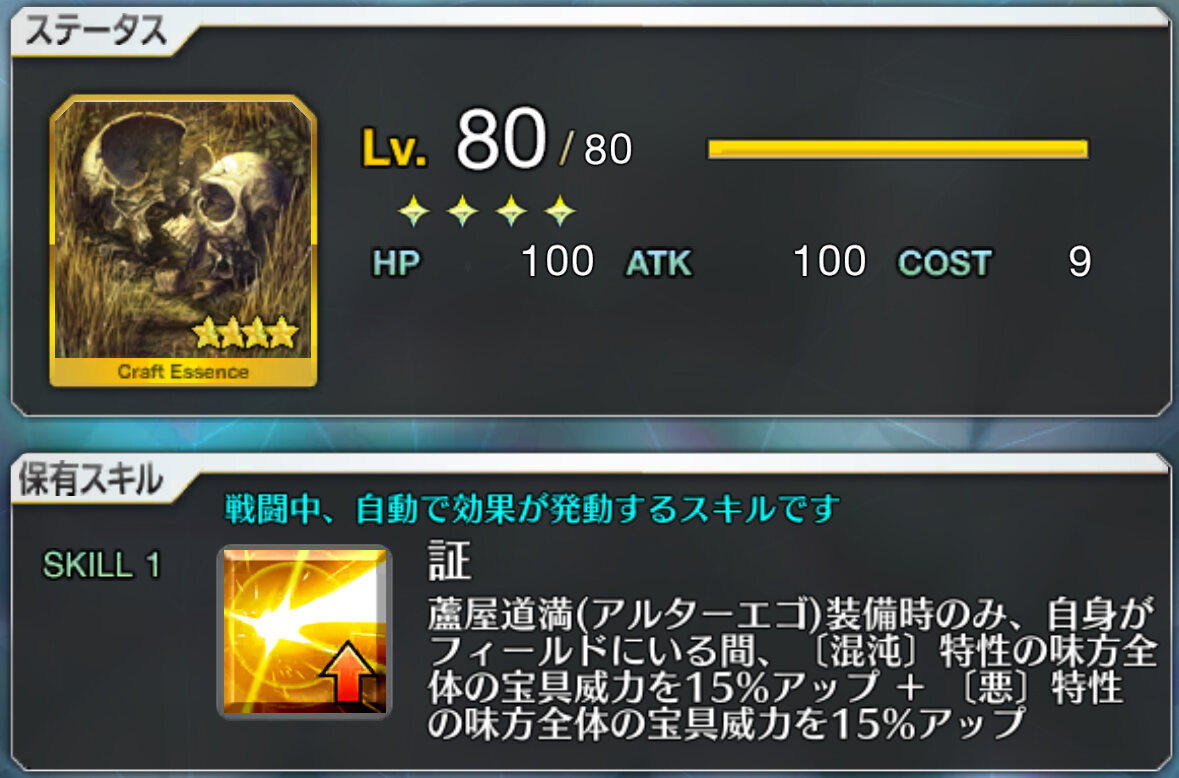1179x778 pixels.
Task: Click the third yellow sparkle star
Action: click(511, 210)
